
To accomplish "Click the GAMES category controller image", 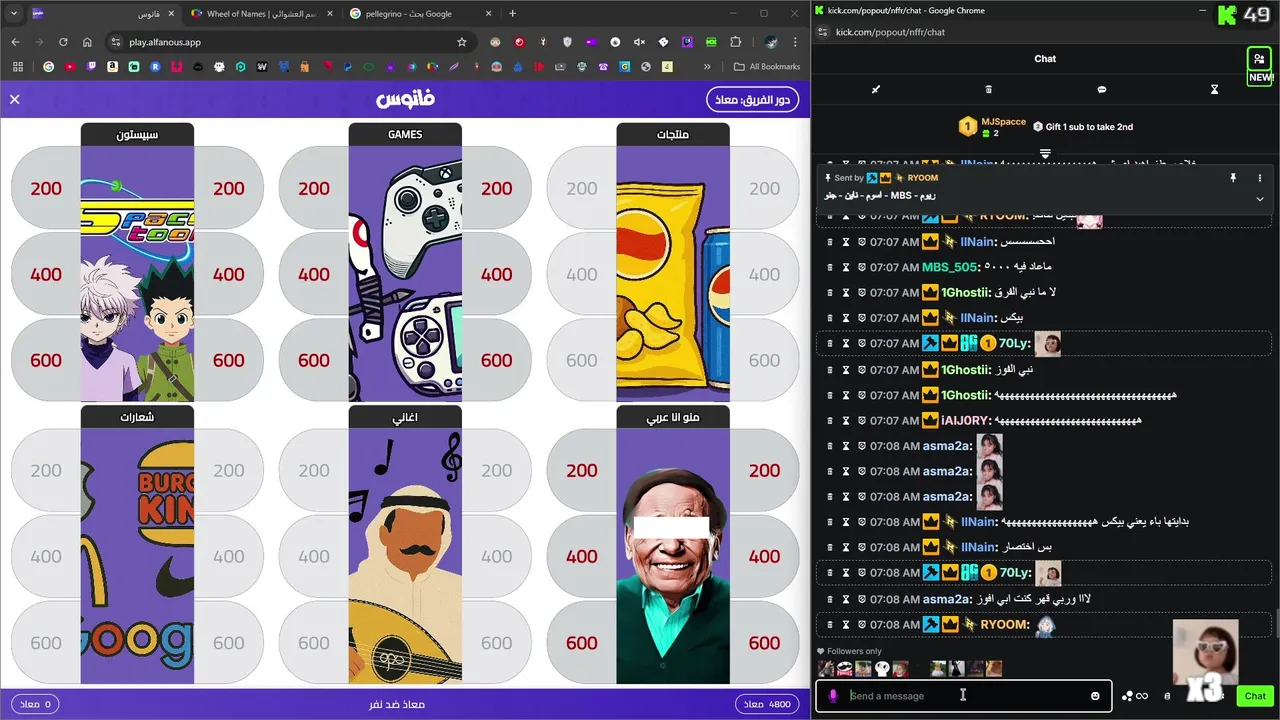I will tap(405, 274).
